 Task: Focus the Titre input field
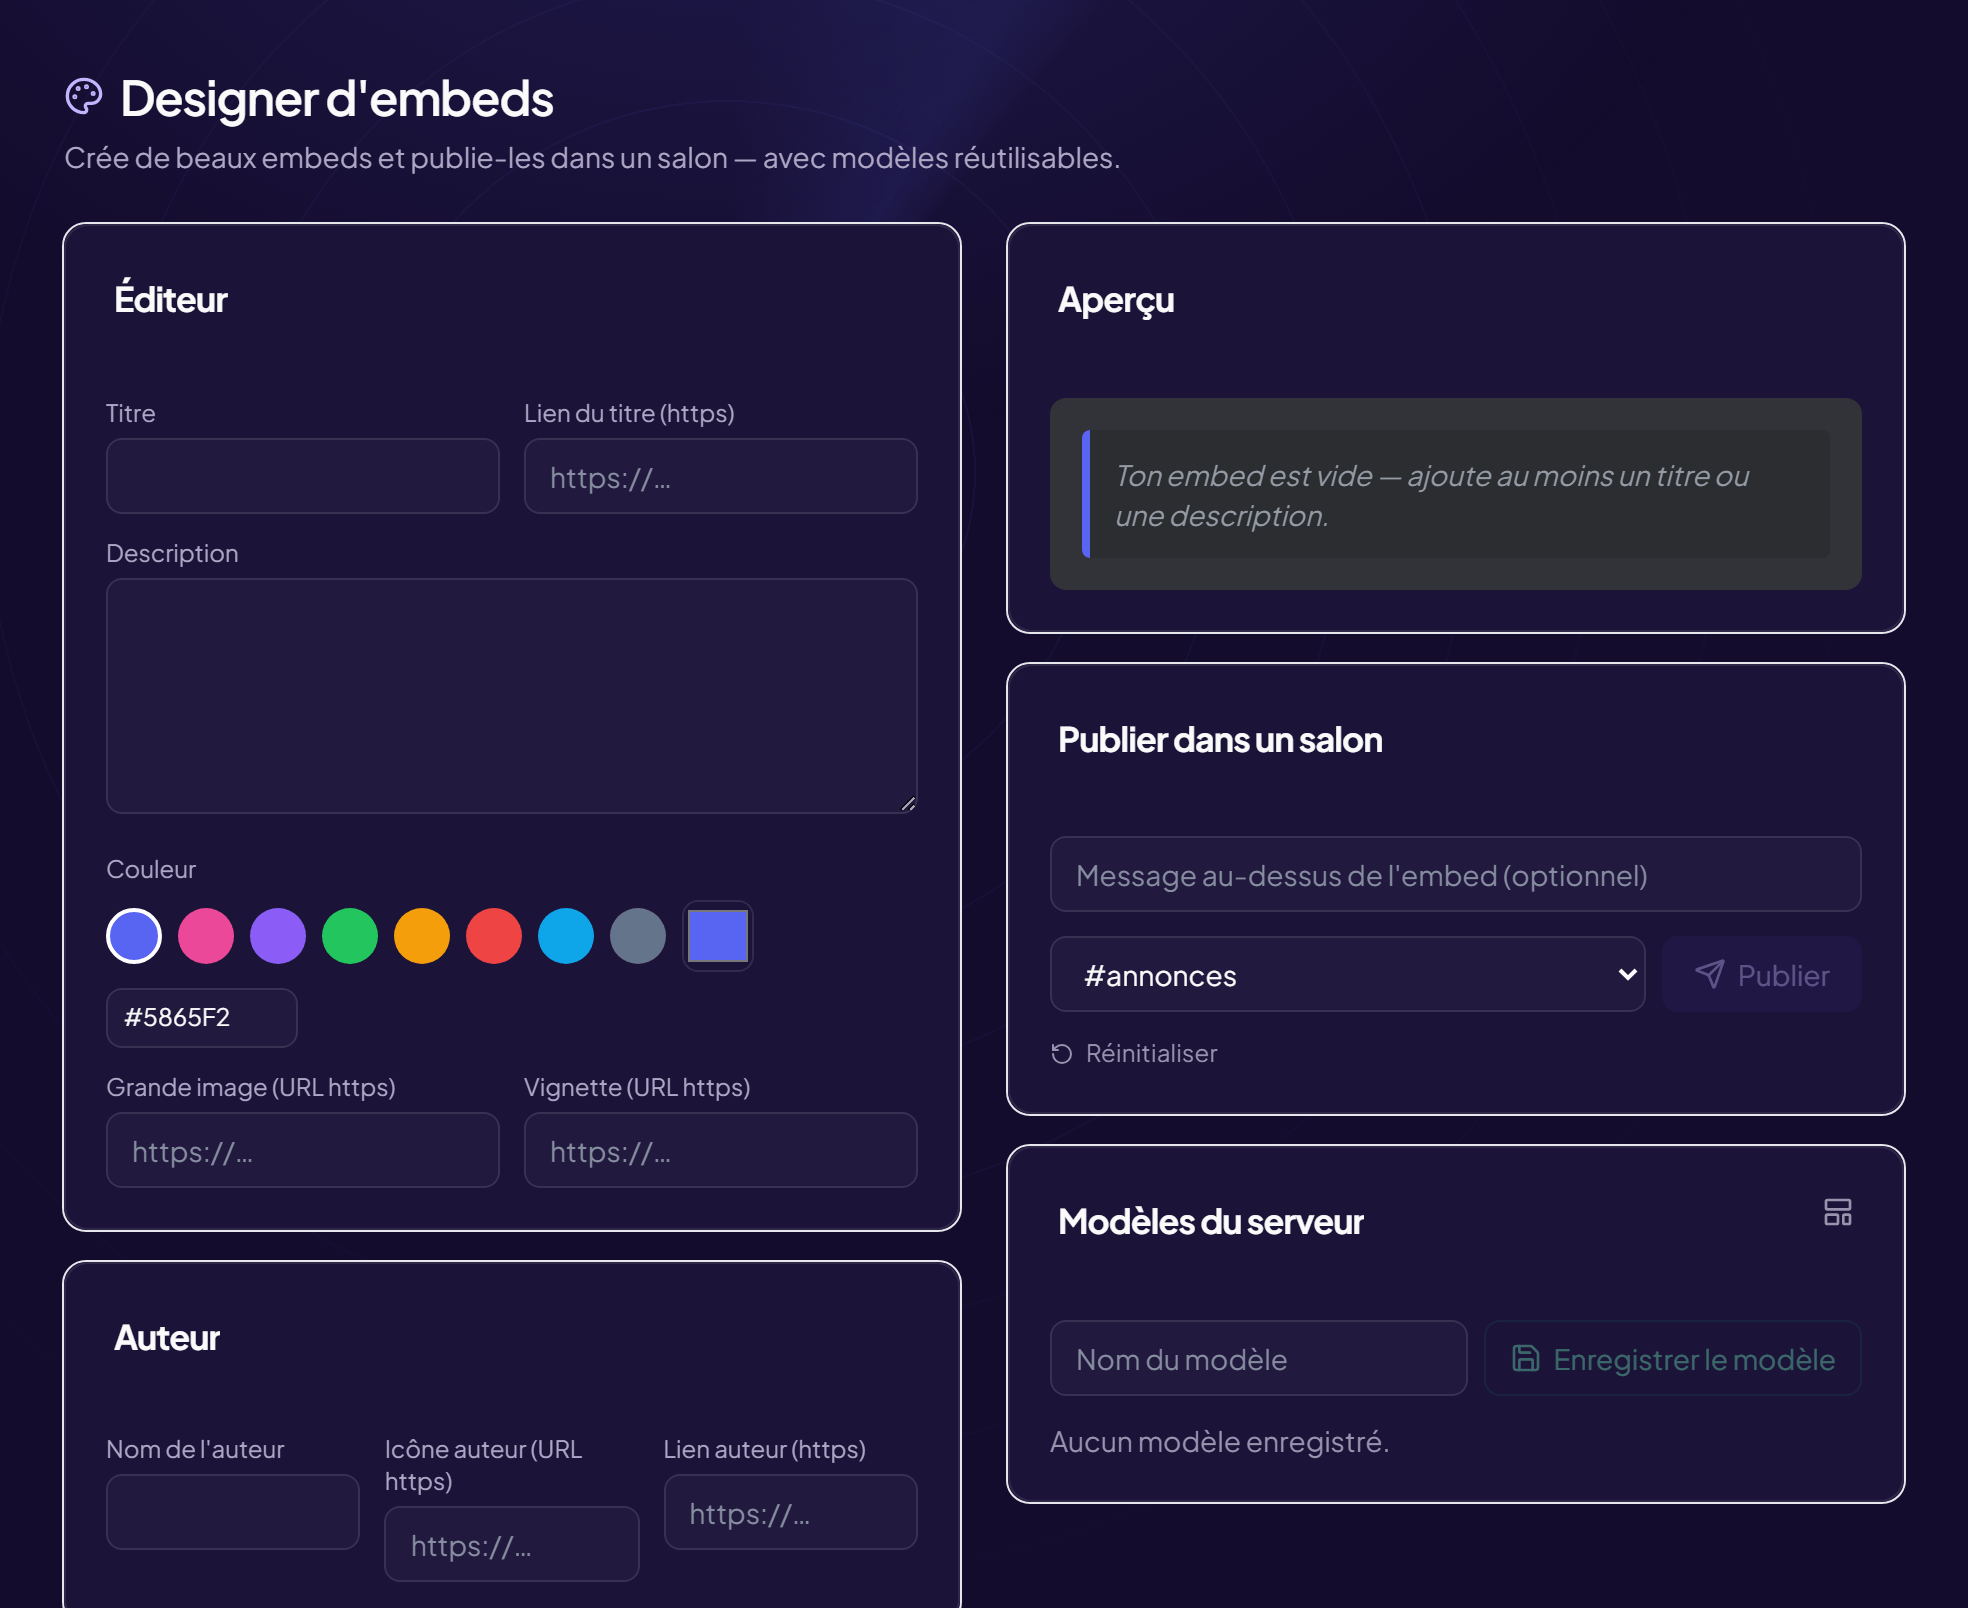[303, 476]
